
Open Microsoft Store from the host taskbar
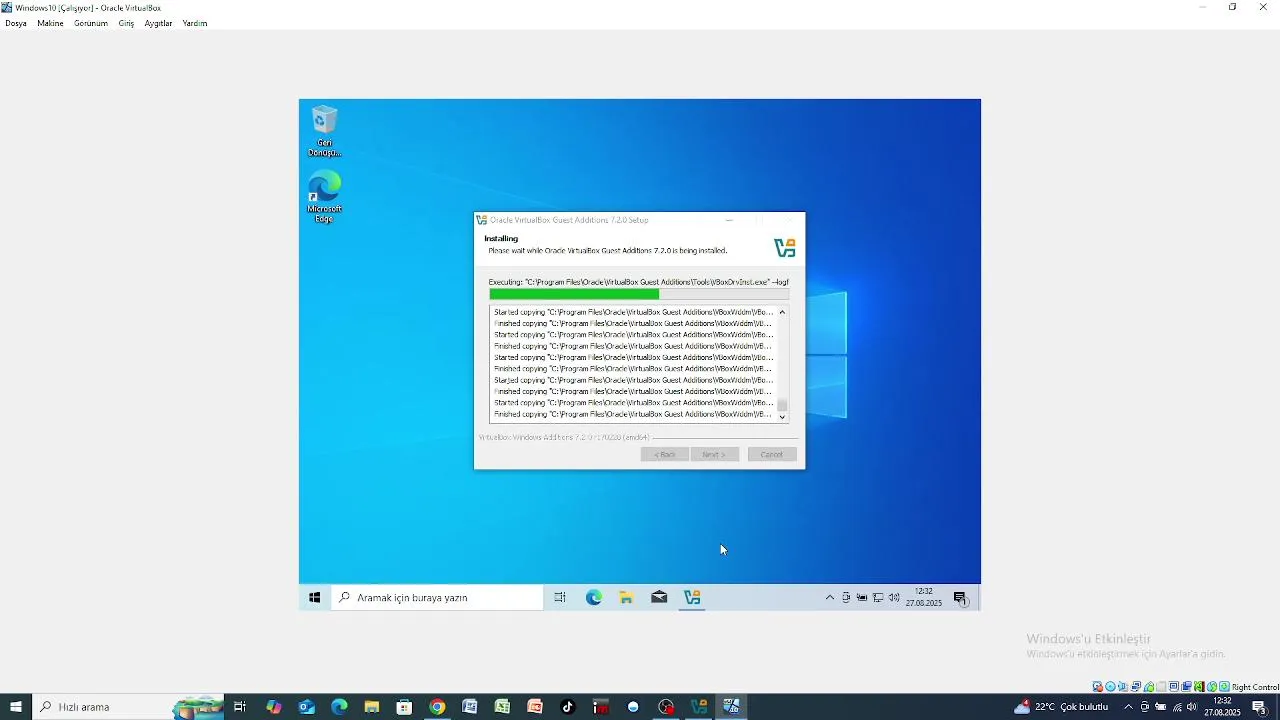[x=404, y=707]
